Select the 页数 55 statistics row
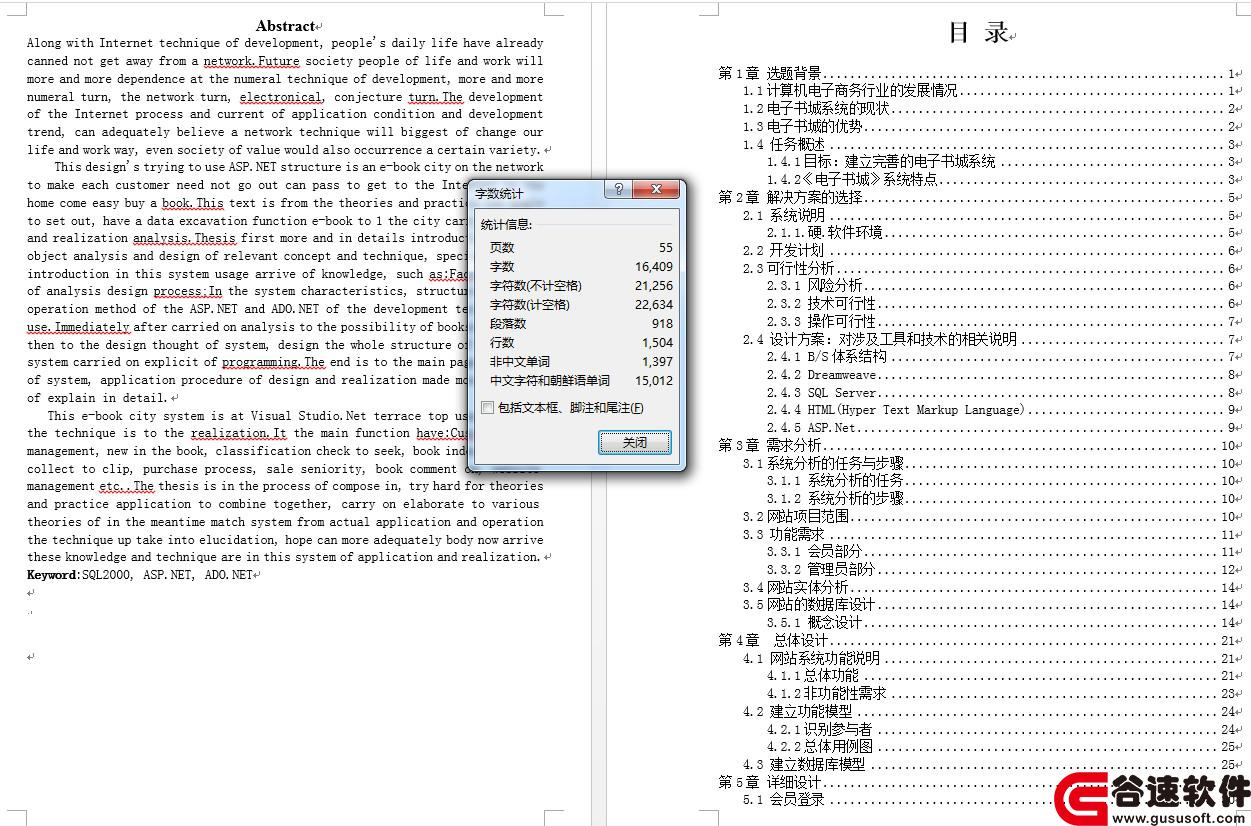This screenshot has width=1251, height=826. click(x=581, y=248)
